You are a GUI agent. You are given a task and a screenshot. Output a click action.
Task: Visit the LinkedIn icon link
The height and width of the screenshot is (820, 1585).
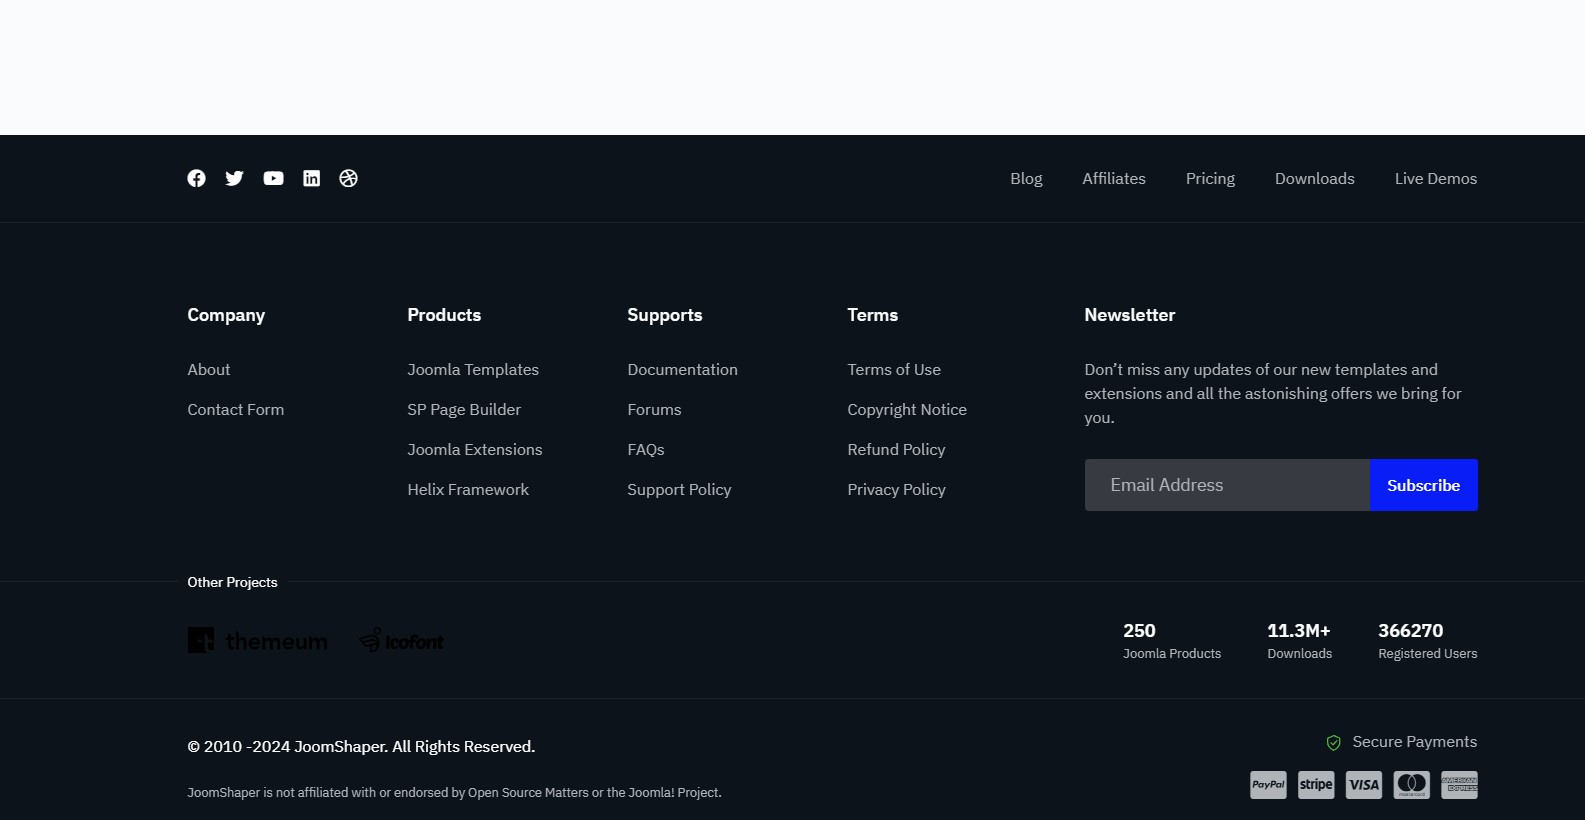click(x=312, y=178)
